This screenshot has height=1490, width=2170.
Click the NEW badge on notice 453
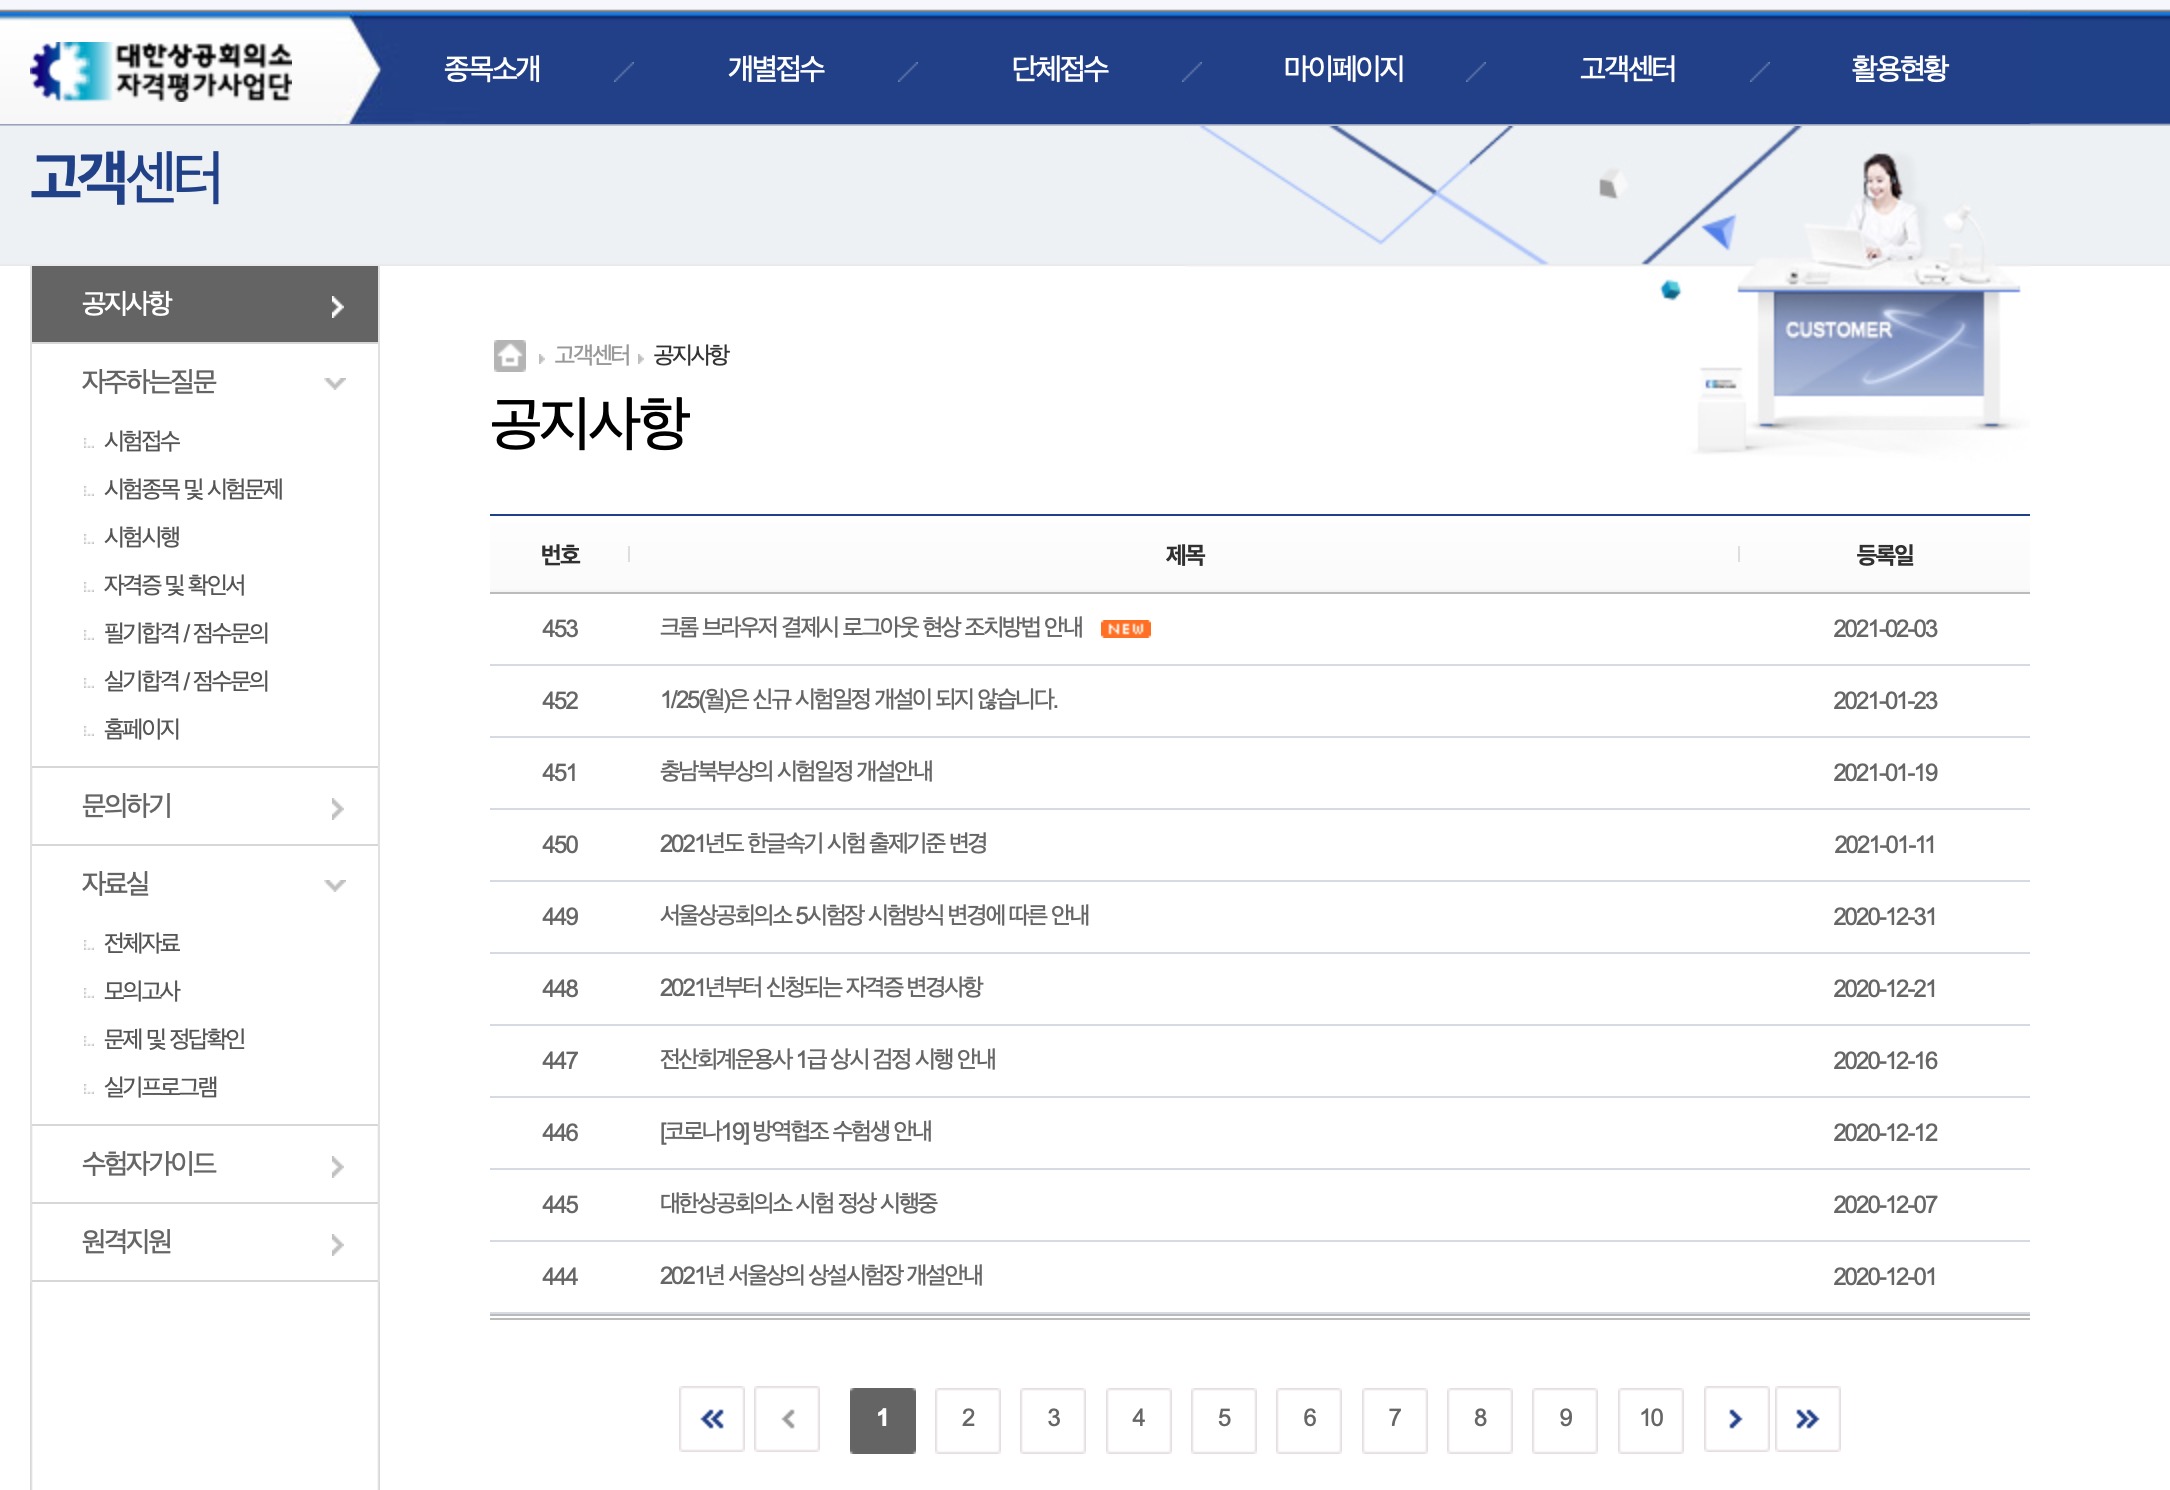click(1125, 629)
